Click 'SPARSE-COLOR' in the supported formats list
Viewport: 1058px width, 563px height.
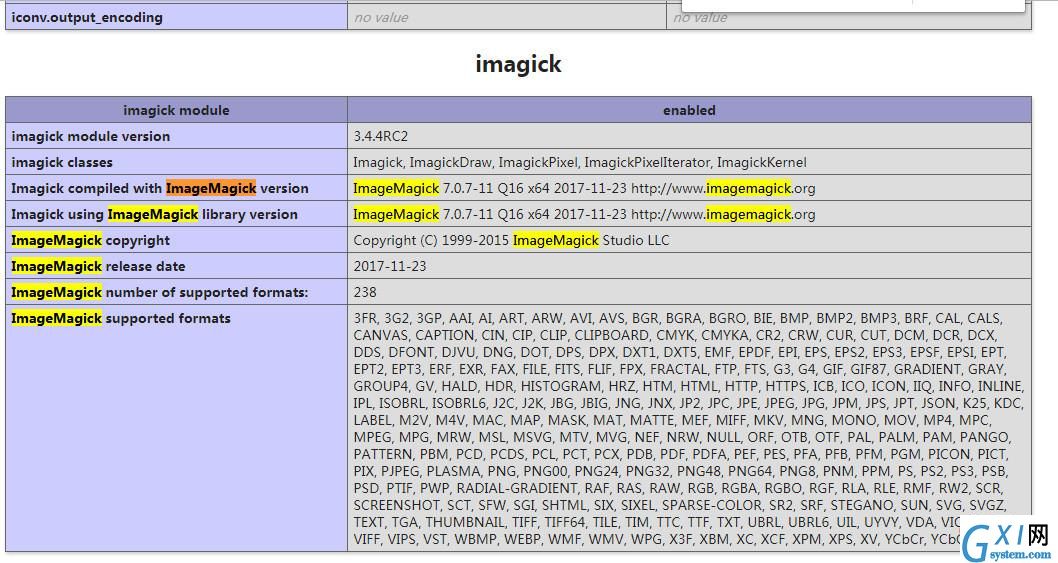click(713, 505)
